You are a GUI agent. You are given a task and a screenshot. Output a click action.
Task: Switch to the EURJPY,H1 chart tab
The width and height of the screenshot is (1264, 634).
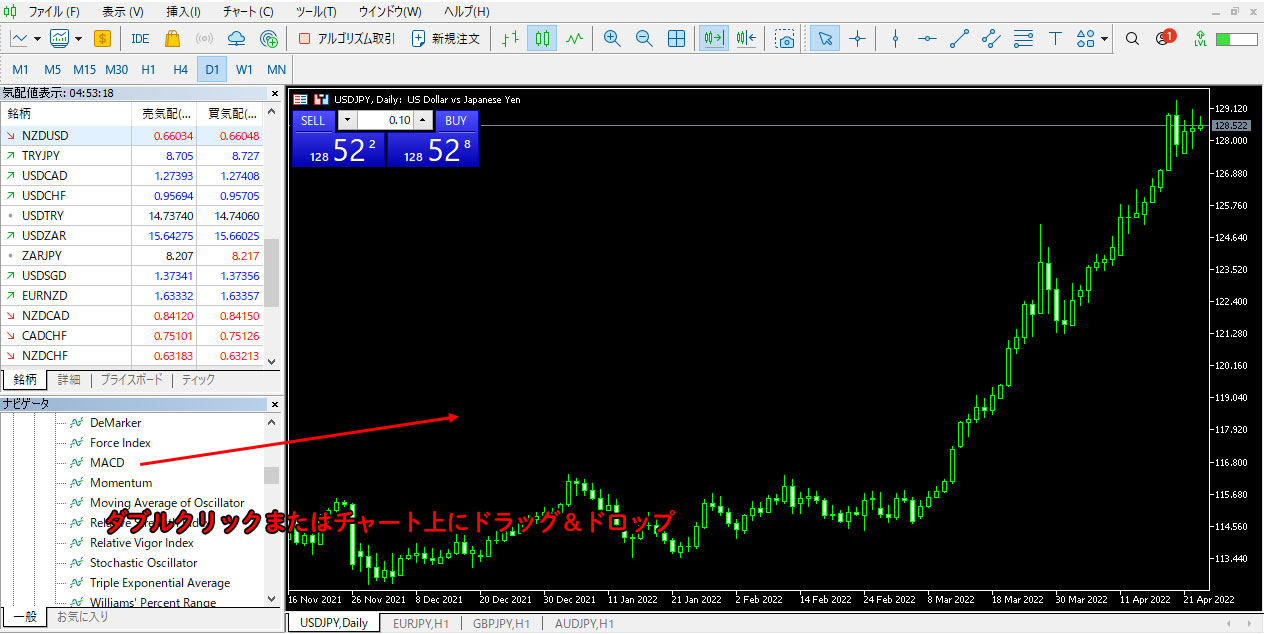(420, 623)
